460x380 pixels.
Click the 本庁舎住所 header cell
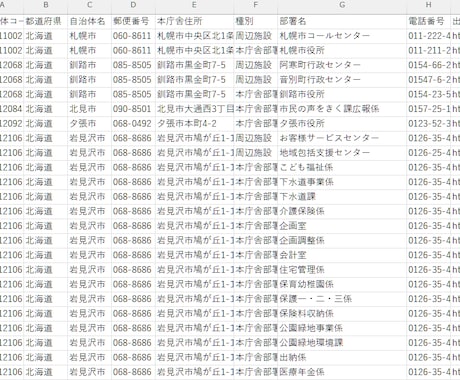tap(194, 21)
